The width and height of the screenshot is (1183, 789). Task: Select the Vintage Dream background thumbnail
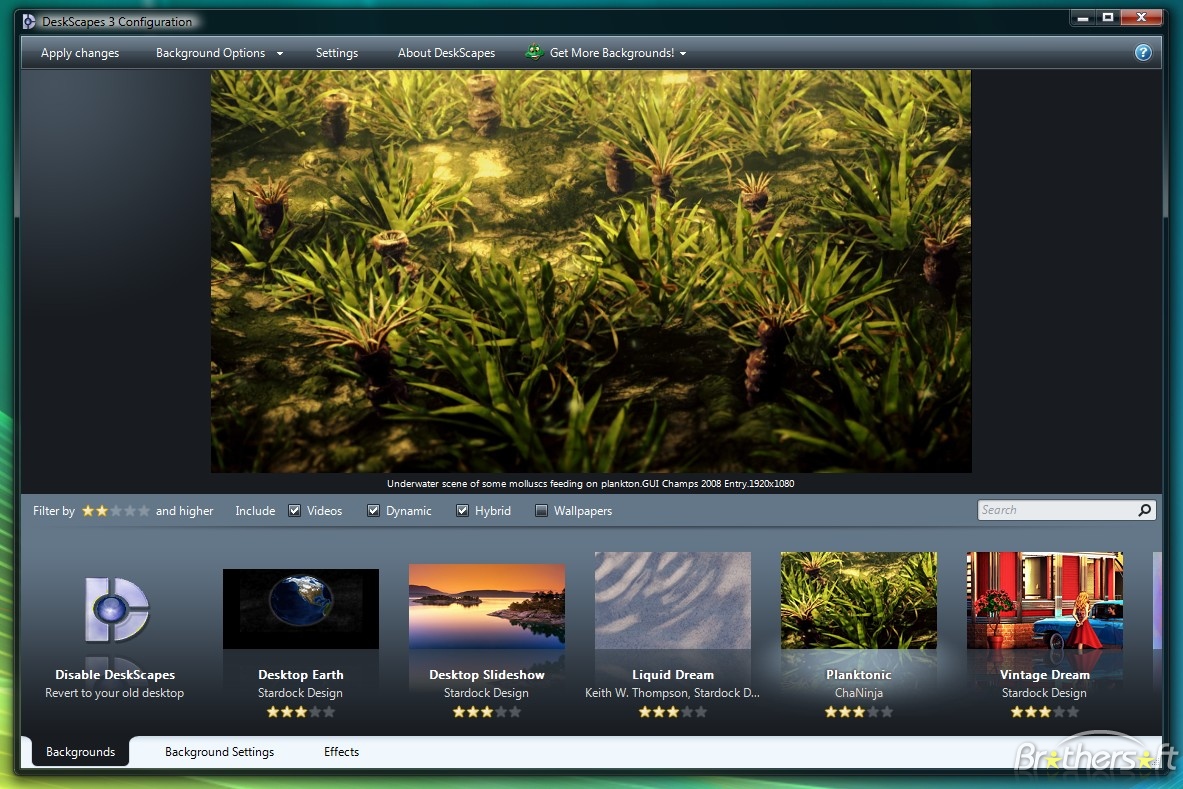[x=1044, y=601]
